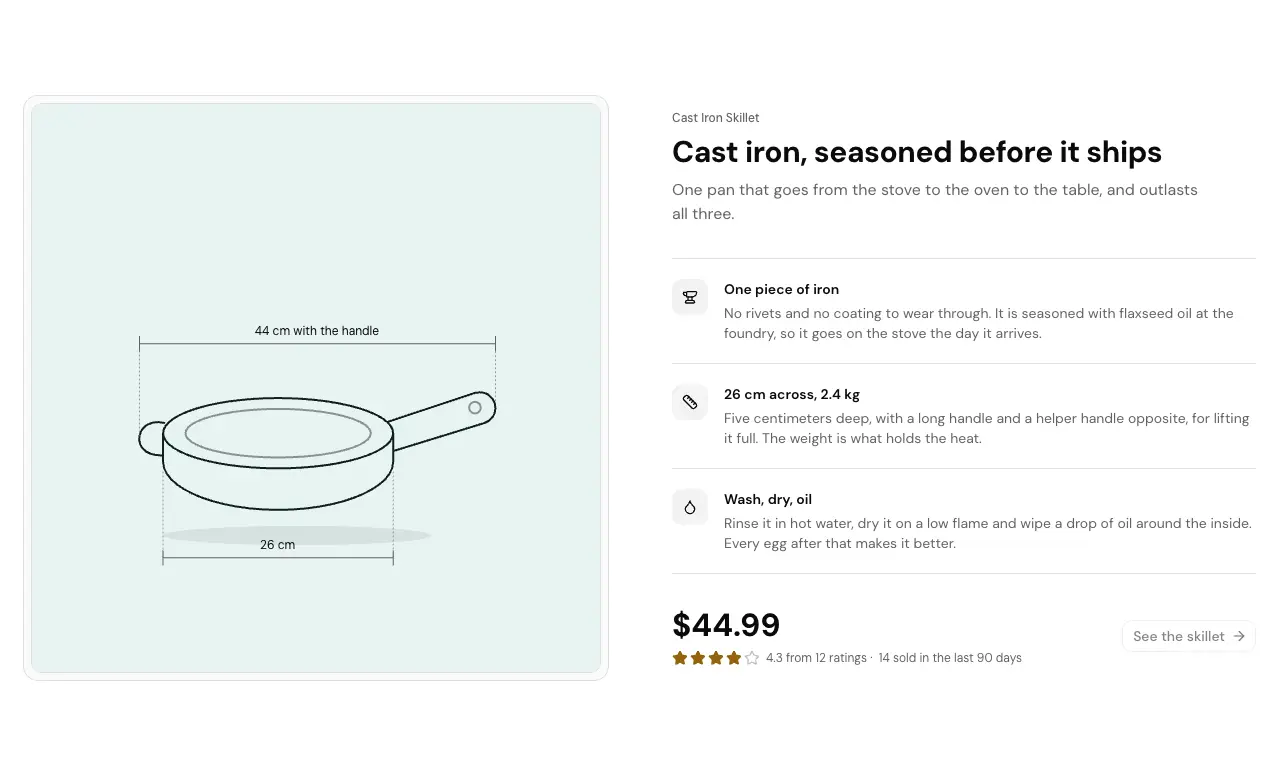The width and height of the screenshot is (1280, 776).
Task: Click the 4.3 from 12 ratings text
Action: (816, 658)
